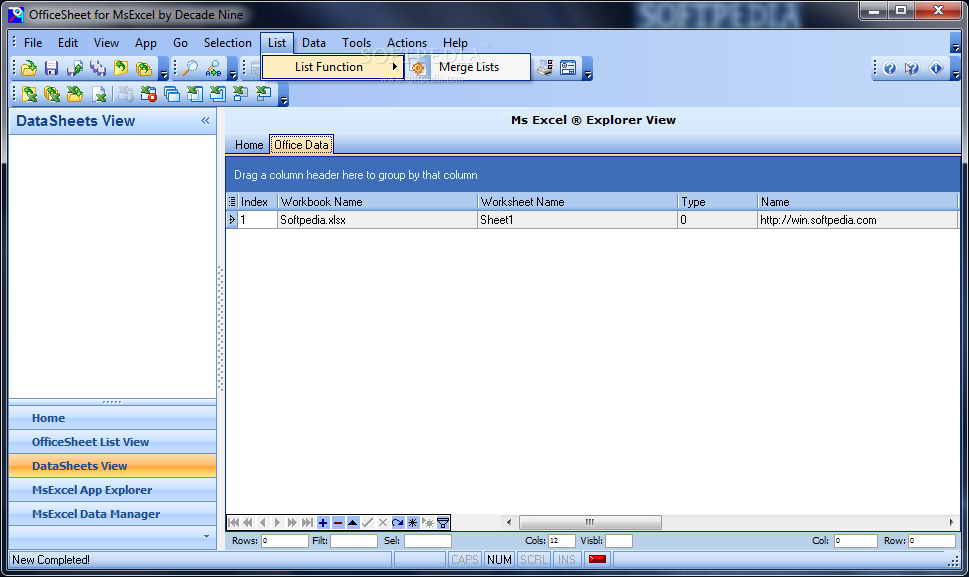
Task: Click the What's This help pointer icon
Action: (x=912, y=68)
